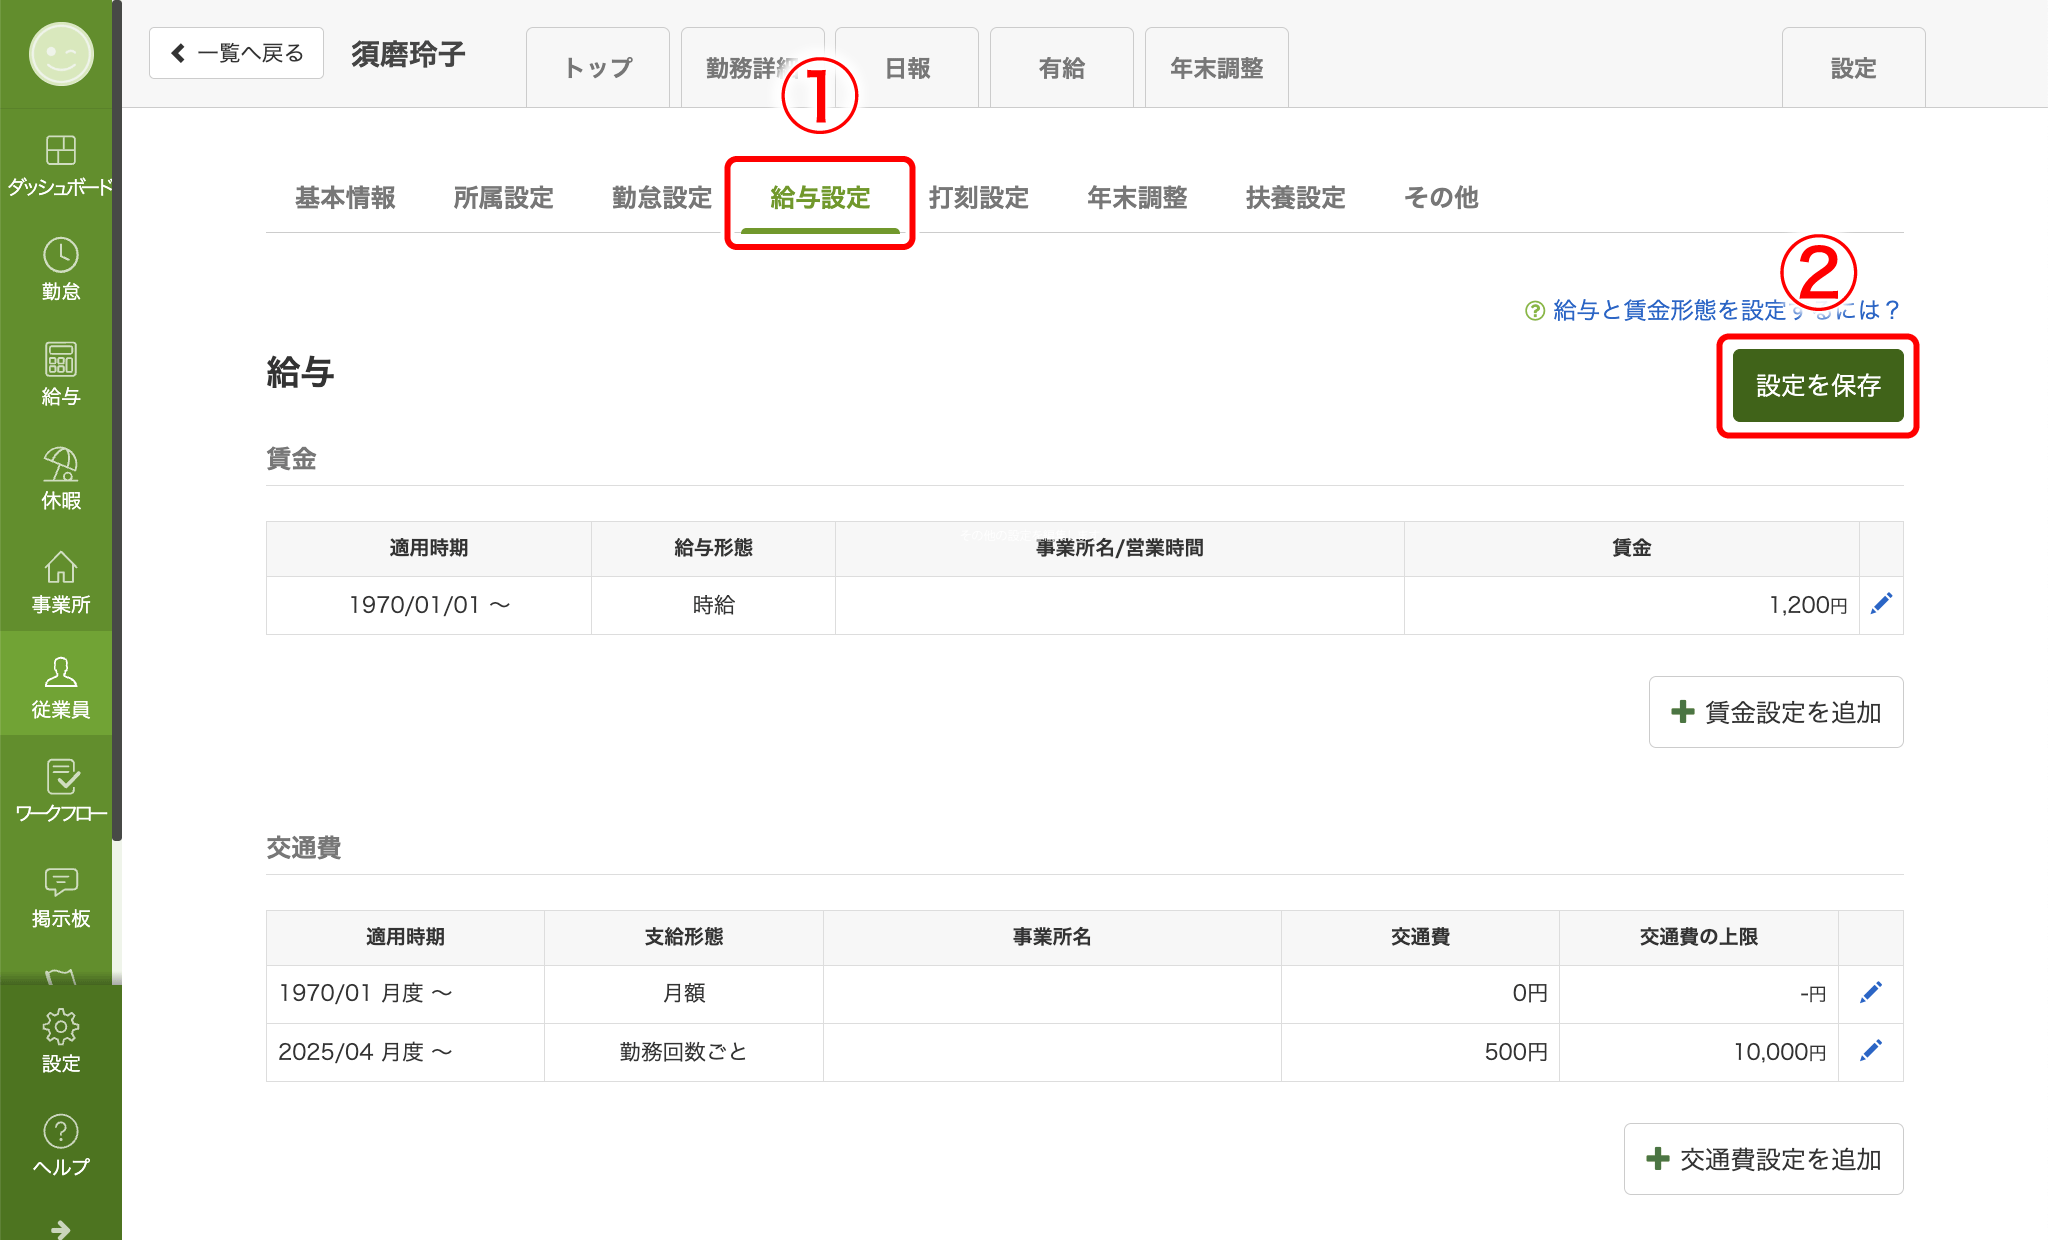Edit the 1970/01 月度 transportation row

pos(1870,993)
